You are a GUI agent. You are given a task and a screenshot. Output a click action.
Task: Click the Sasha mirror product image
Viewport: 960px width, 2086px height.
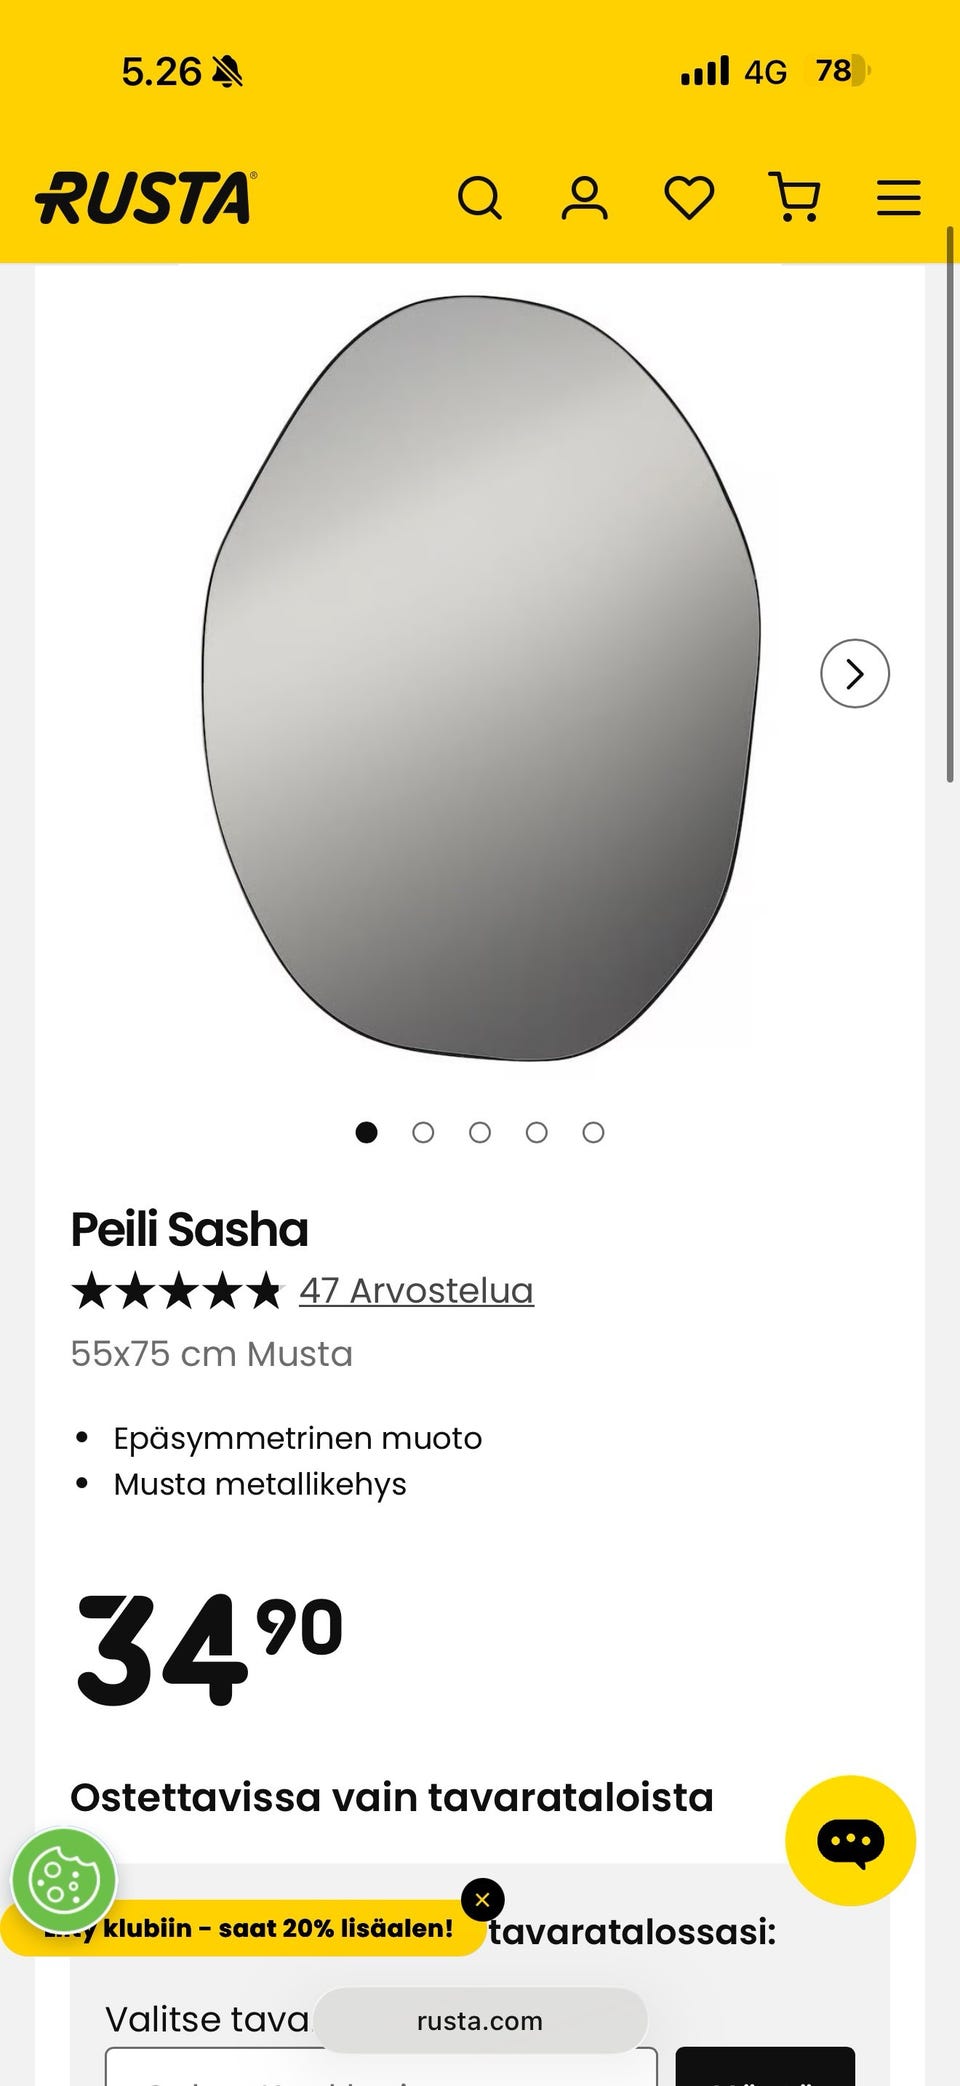[480, 678]
